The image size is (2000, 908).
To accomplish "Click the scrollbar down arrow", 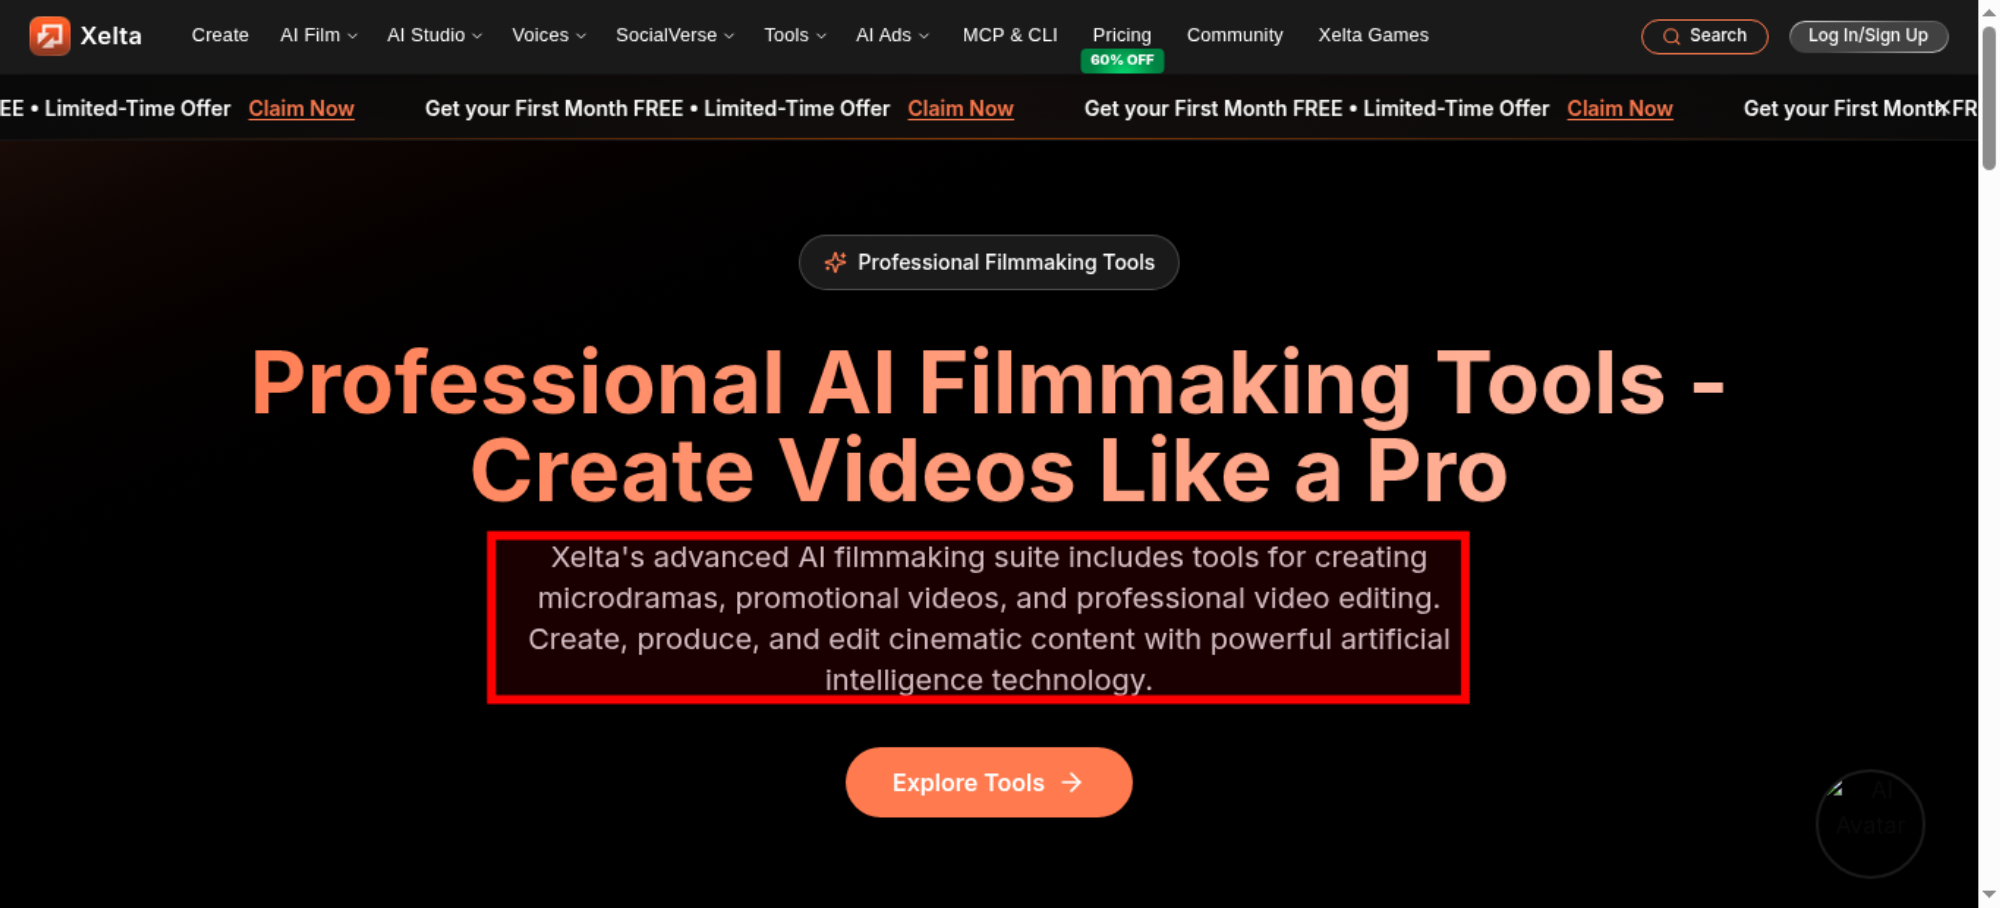I will [x=1989, y=894].
